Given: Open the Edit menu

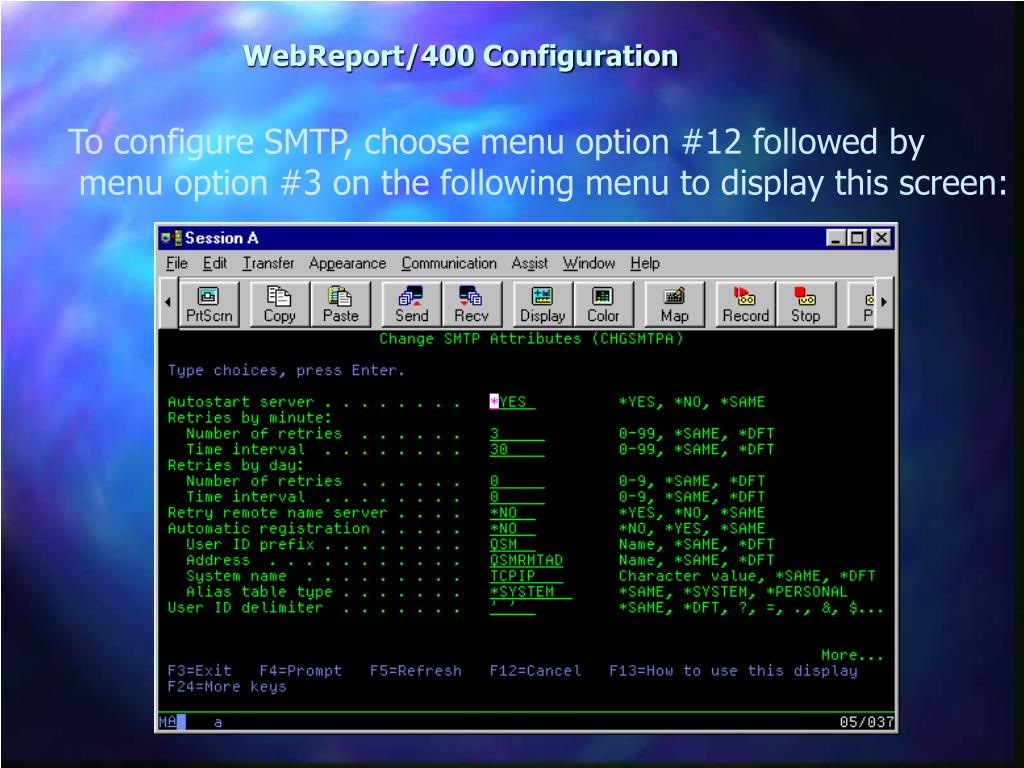Looking at the screenshot, I should point(215,263).
